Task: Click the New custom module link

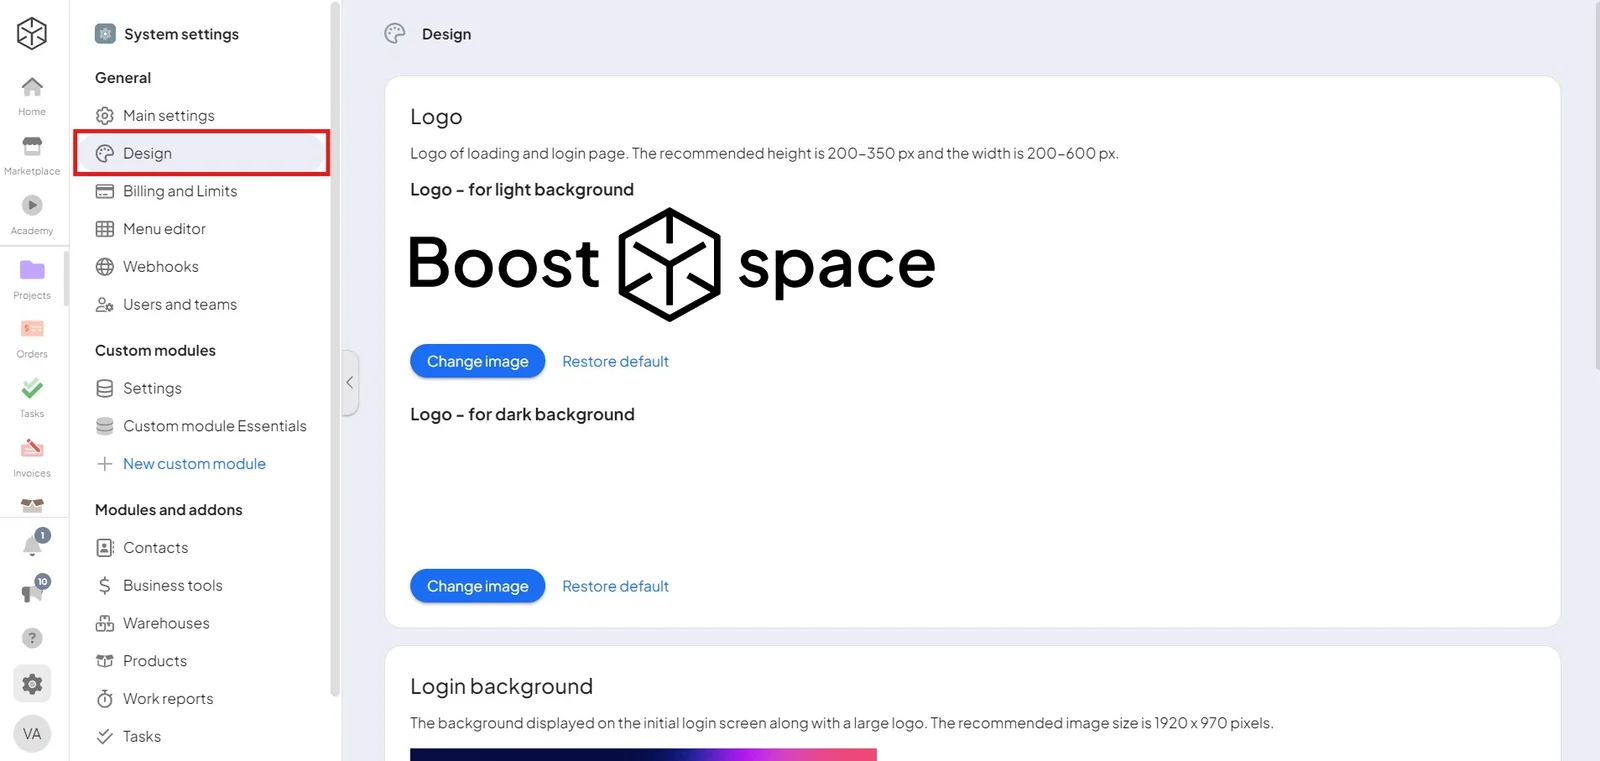Action: (x=194, y=464)
